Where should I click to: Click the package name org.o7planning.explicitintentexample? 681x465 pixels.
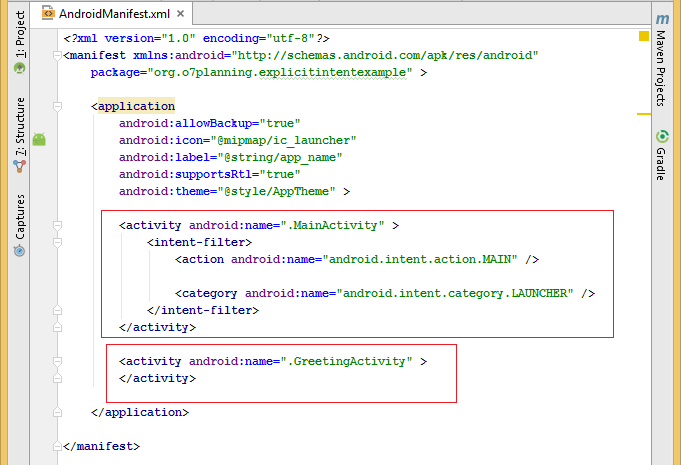(x=280, y=72)
